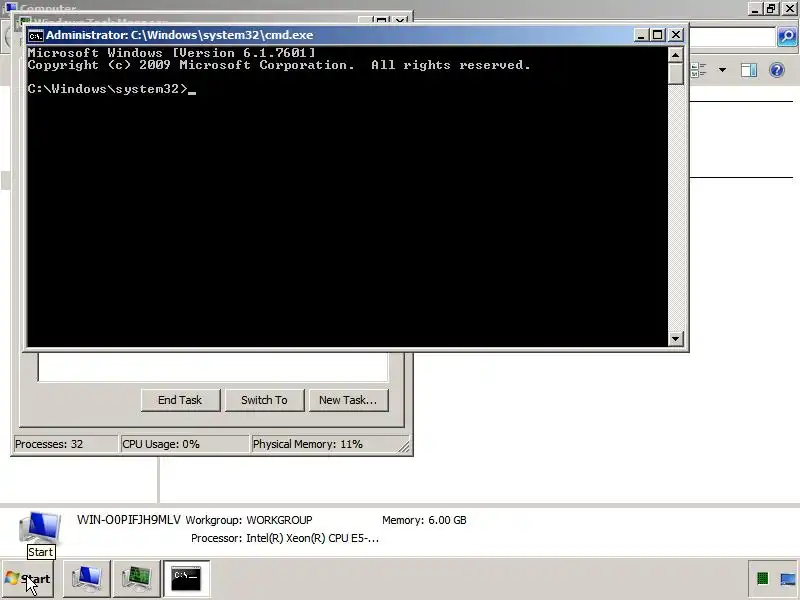Click the Processor Intel Xeon text
Viewport: 800px width, 600px height.
tap(285, 538)
